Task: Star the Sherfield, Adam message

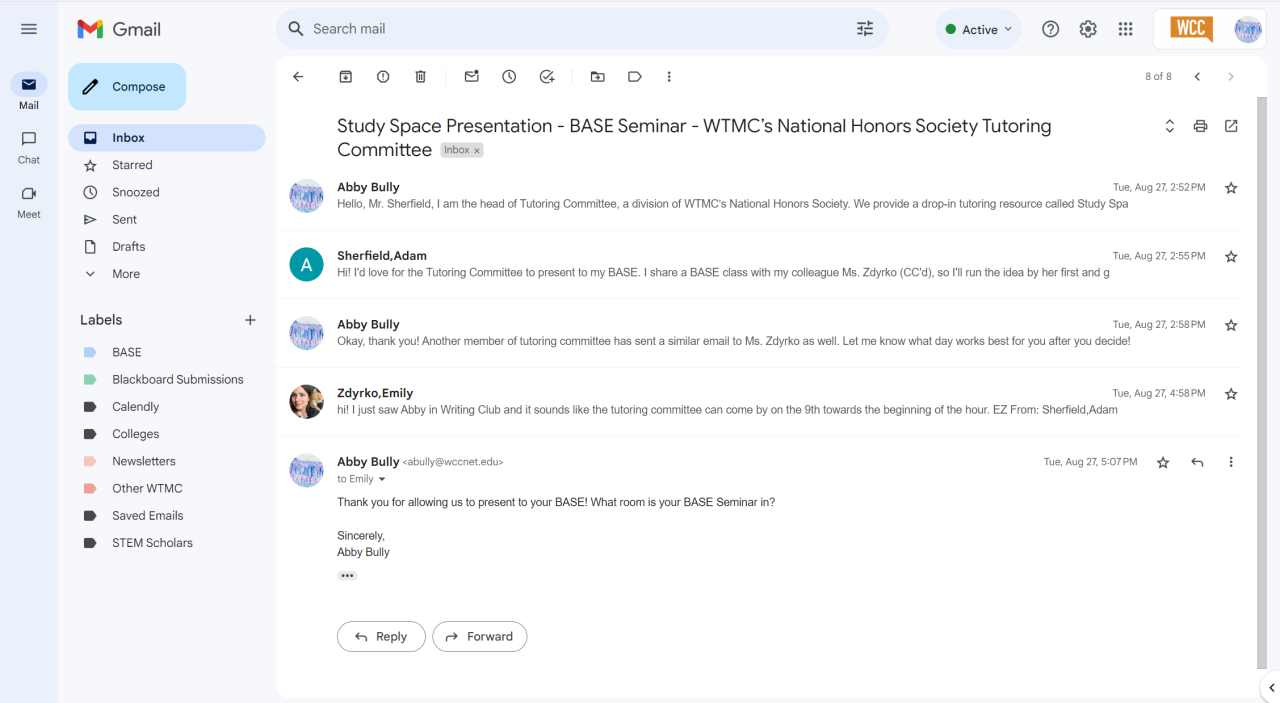Action: [1231, 257]
